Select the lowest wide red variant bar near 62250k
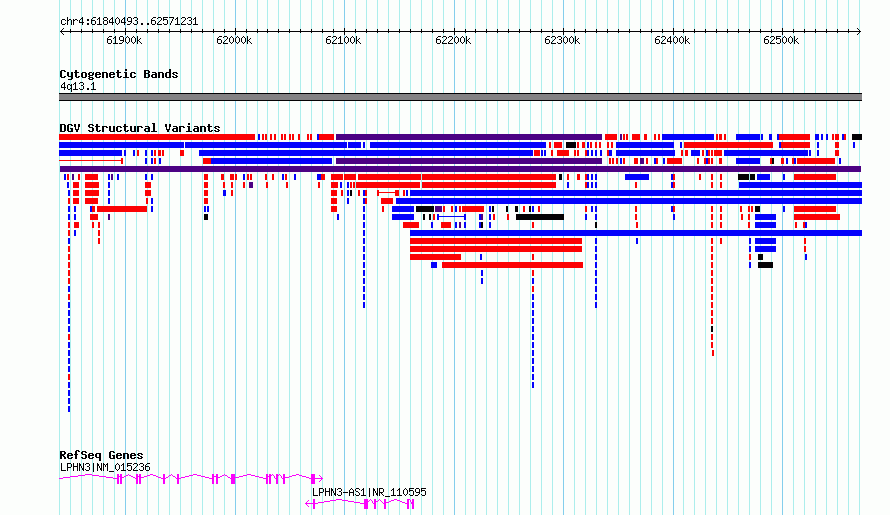 (x=513, y=265)
